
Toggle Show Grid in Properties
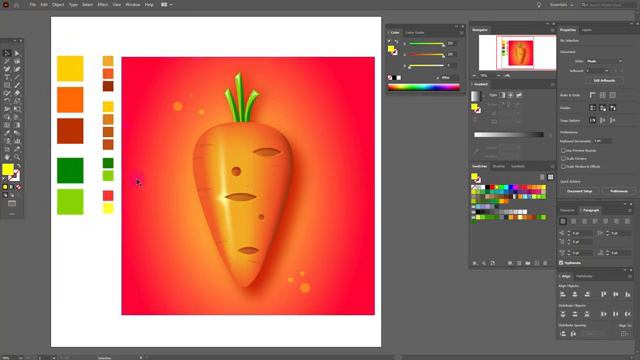click(603, 95)
